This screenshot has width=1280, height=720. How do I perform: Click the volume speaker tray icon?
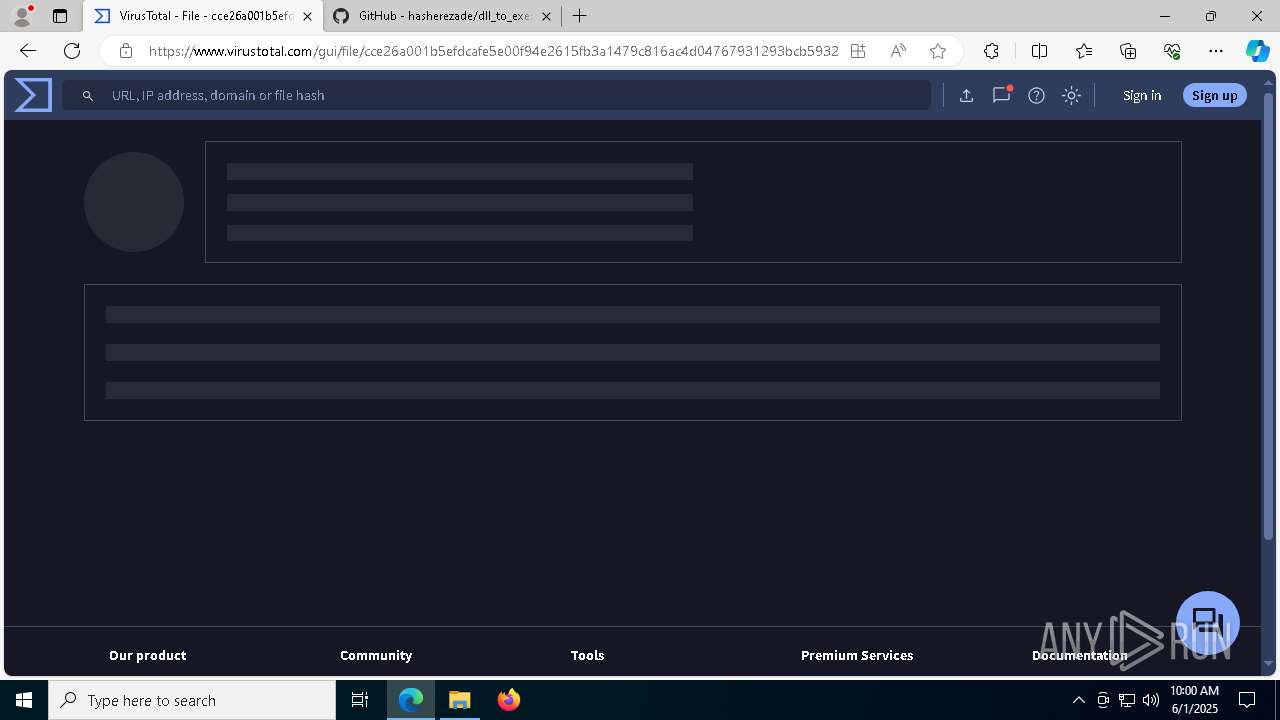pos(1151,700)
